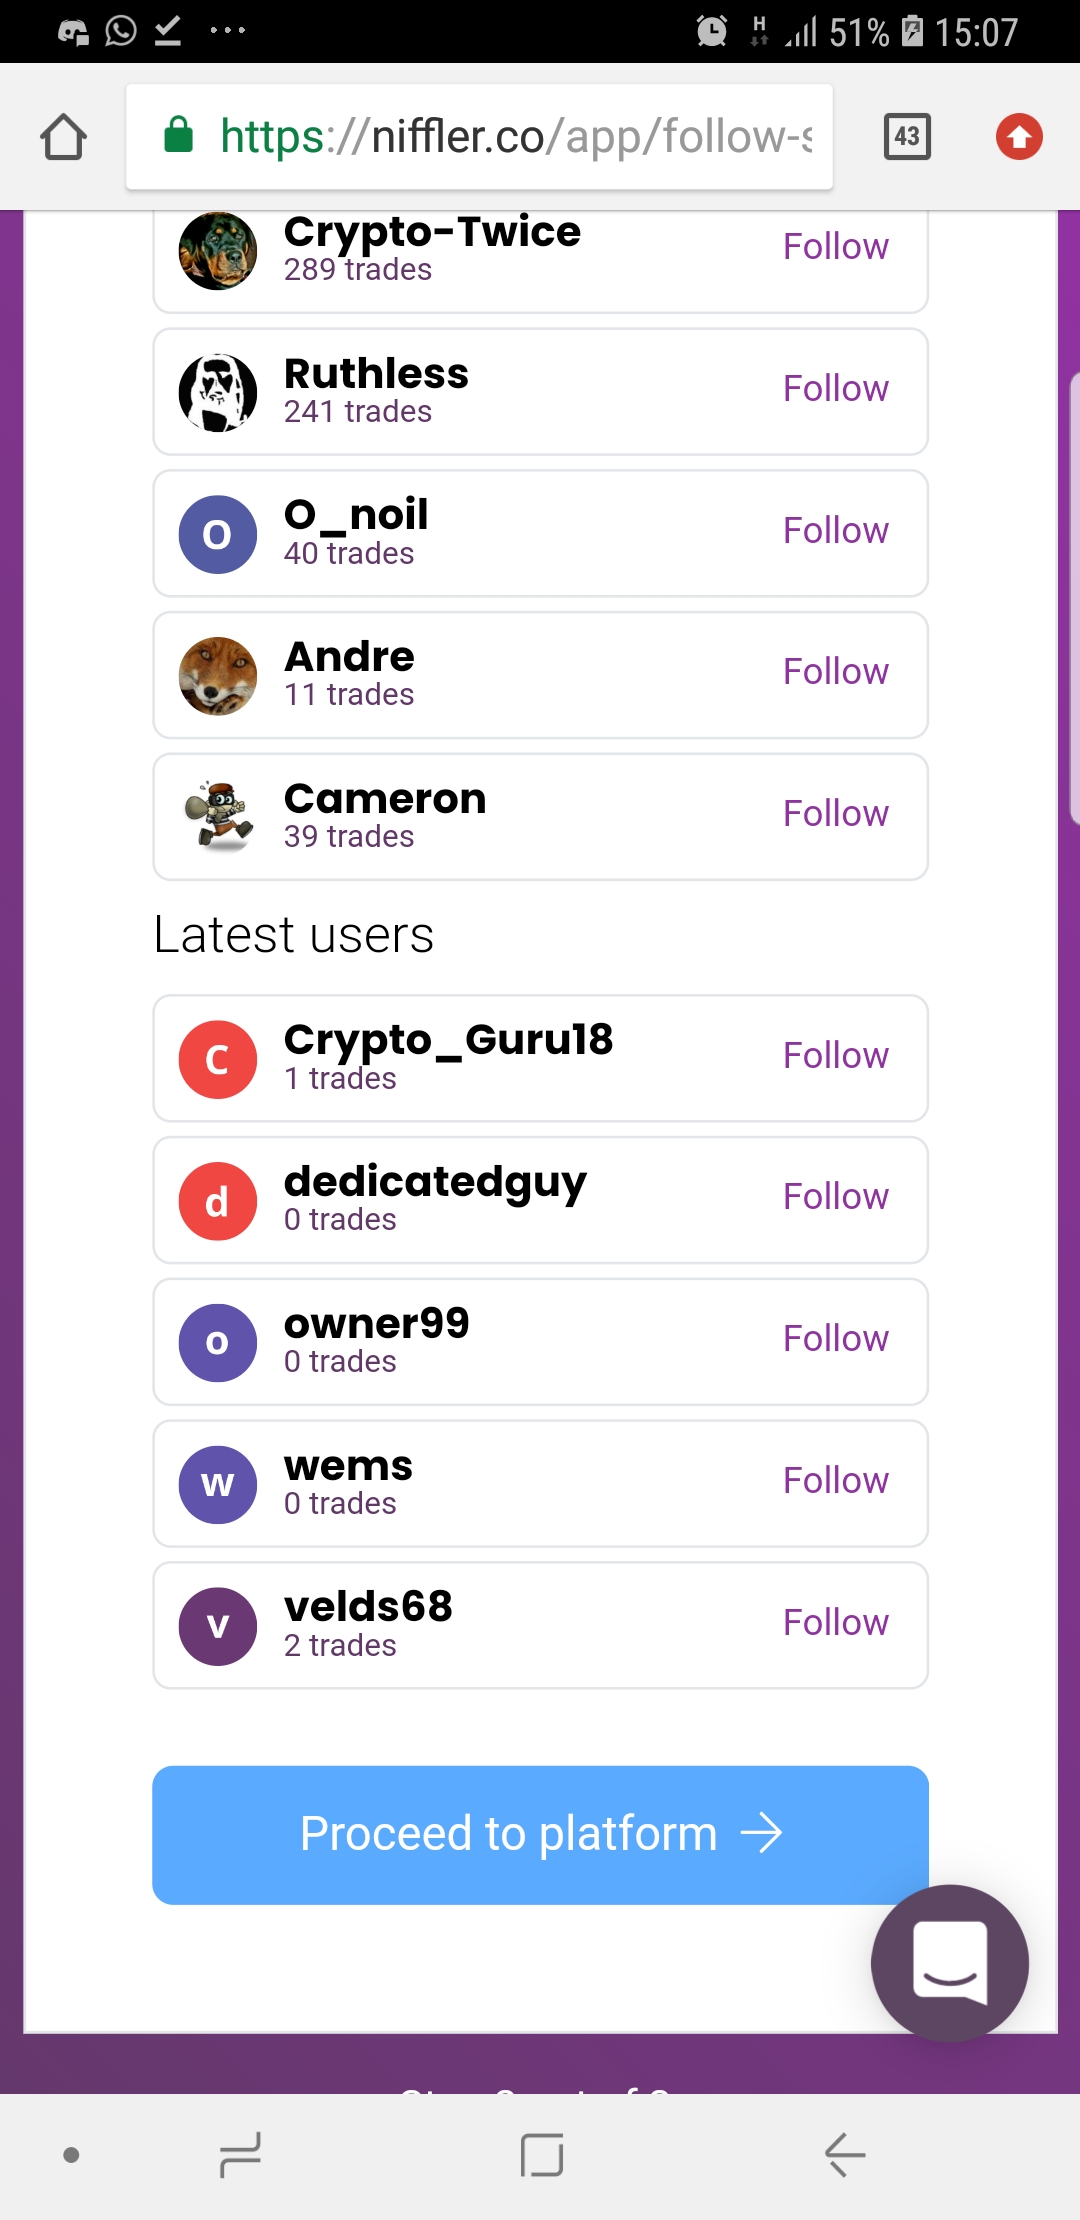The image size is (1080, 2220).
Task: Open dedicatedguy's profile name
Action: [435, 1182]
